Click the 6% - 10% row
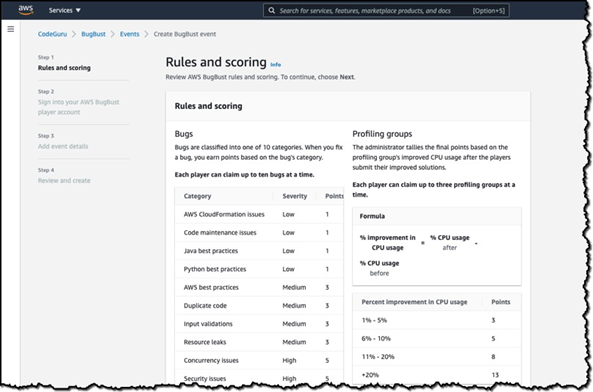The width and height of the screenshot is (593, 392). 437,338
